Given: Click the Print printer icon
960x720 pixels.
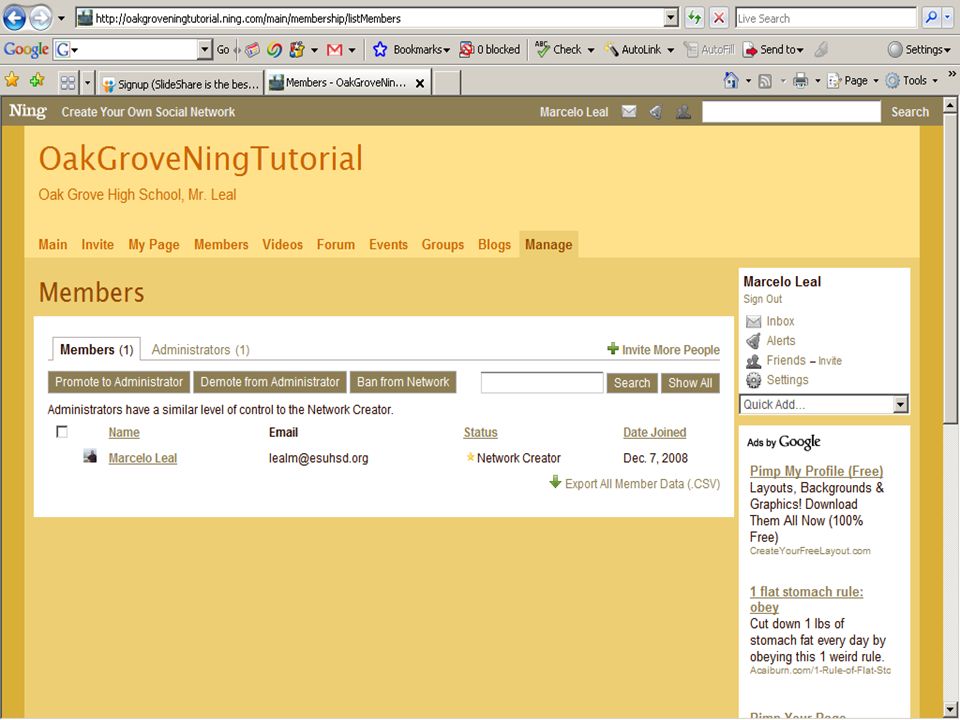Looking at the screenshot, I should click(800, 80).
